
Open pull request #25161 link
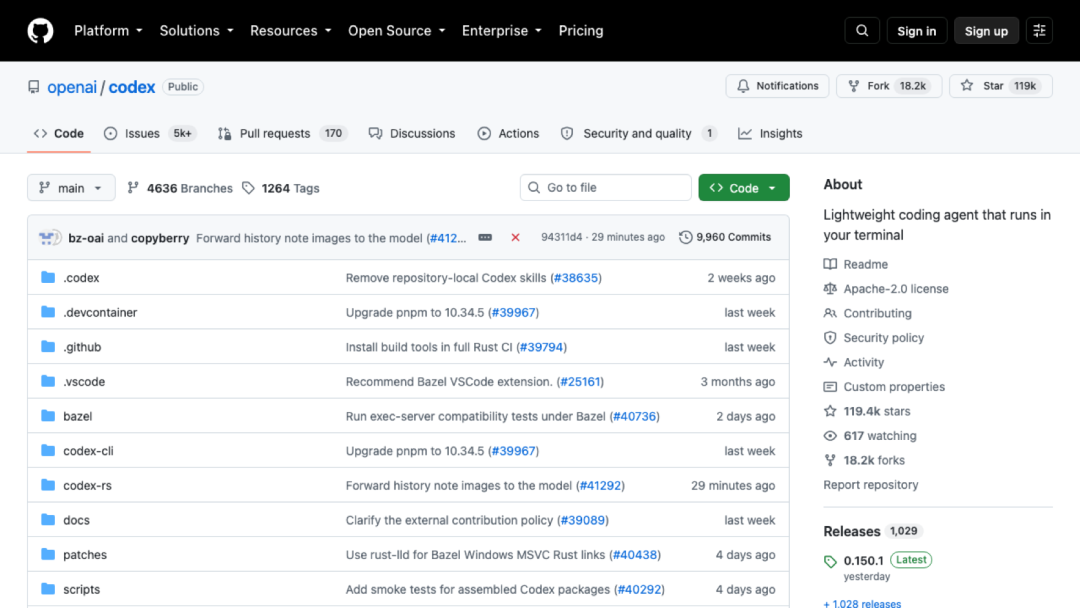pos(580,381)
